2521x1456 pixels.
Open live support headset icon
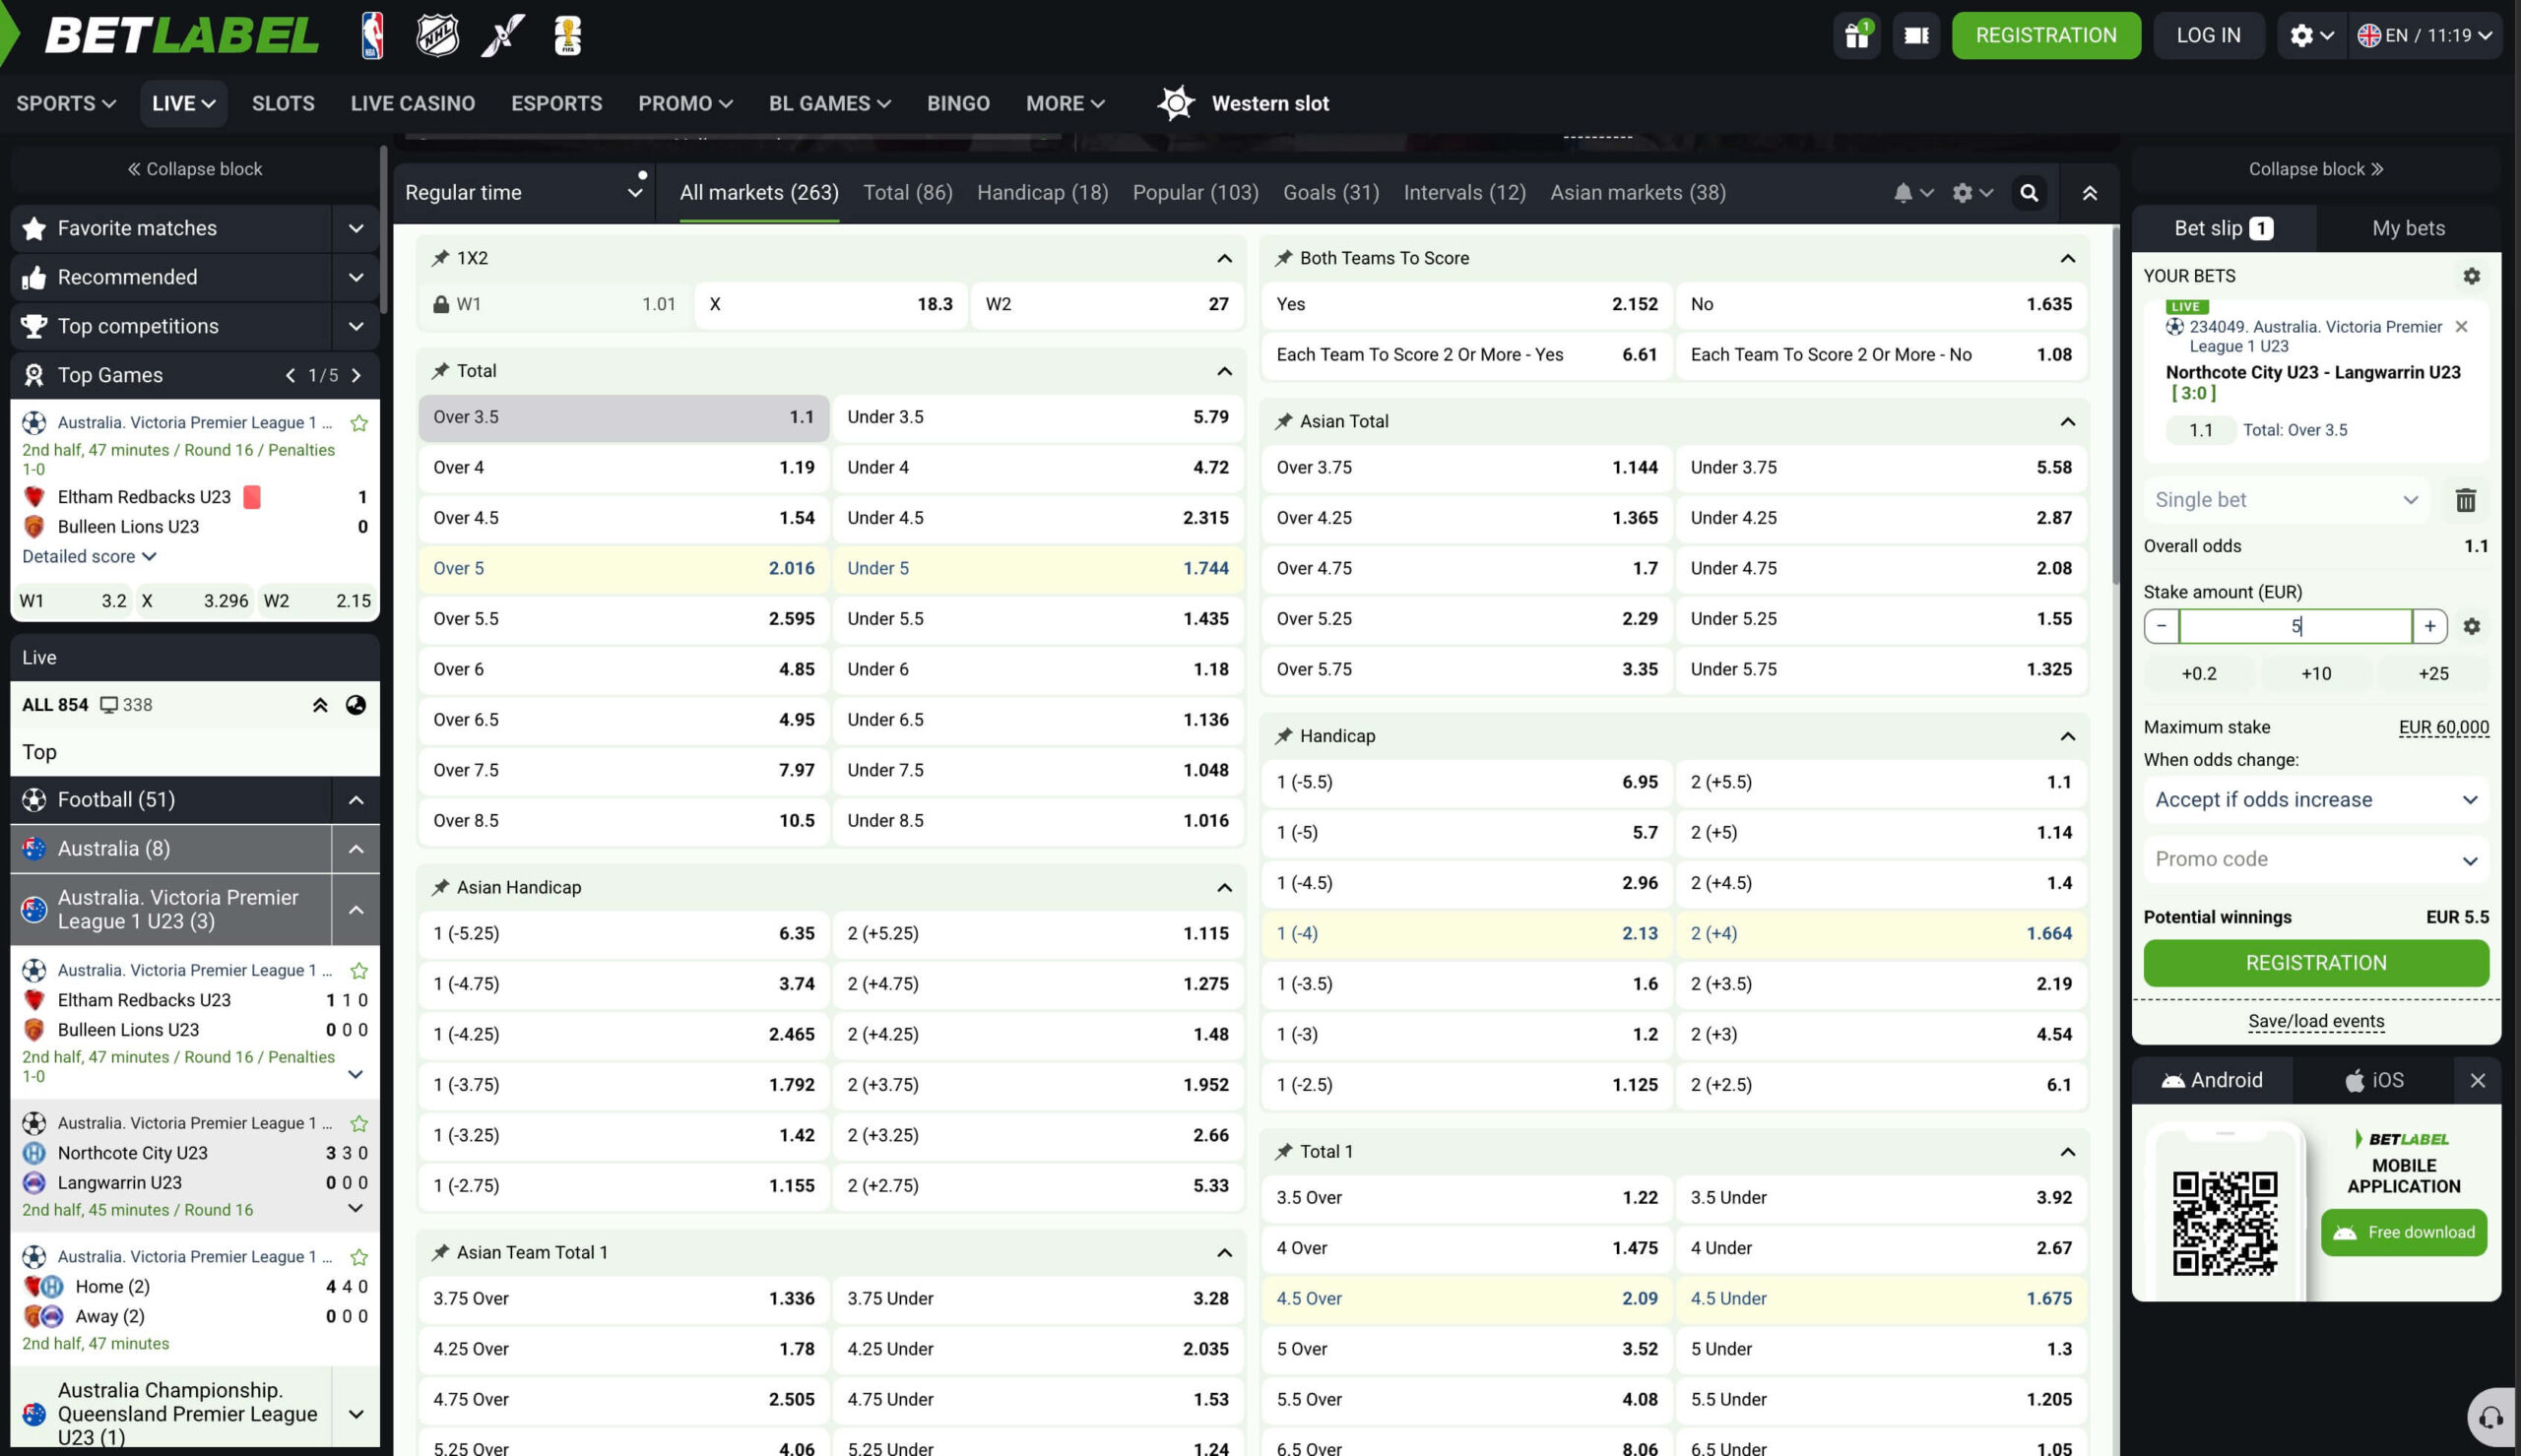click(2491, 1417)
